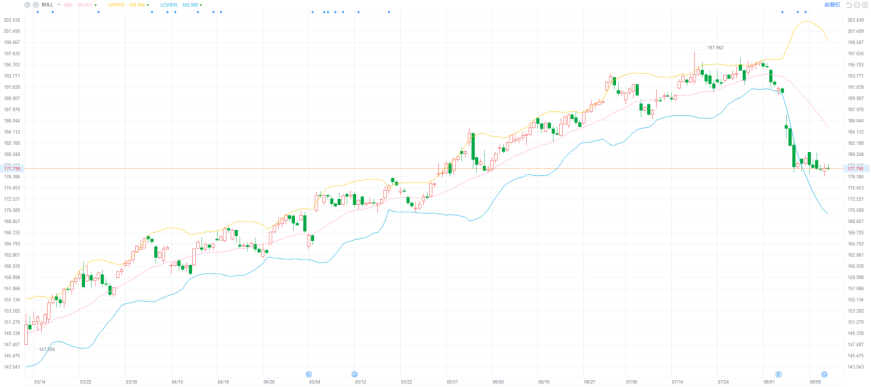Open the price adjustment link in the top right

pos(833,4)
